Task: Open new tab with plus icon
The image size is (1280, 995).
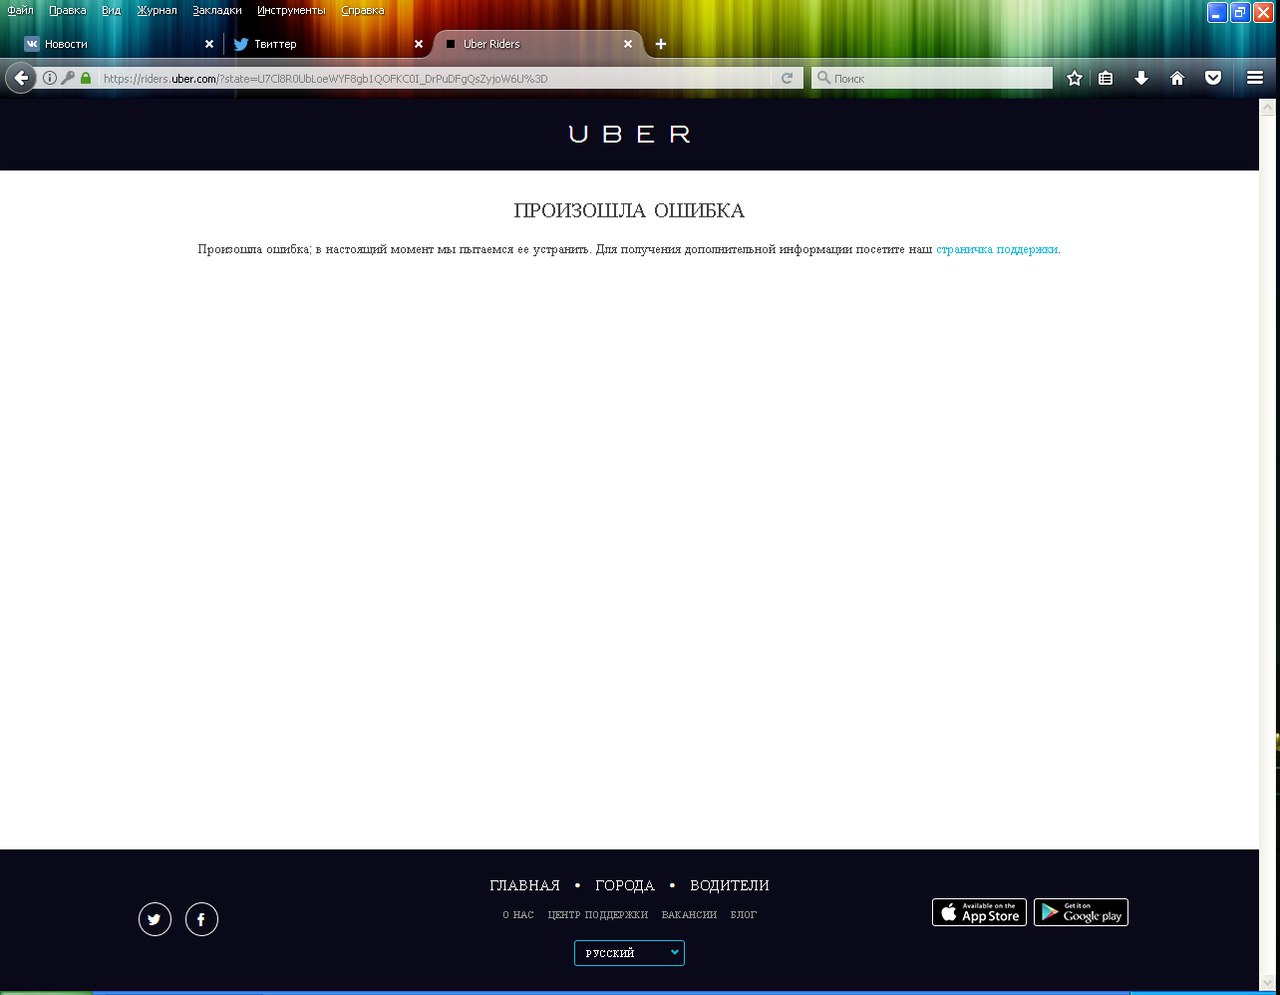Action: coord(661,44)
